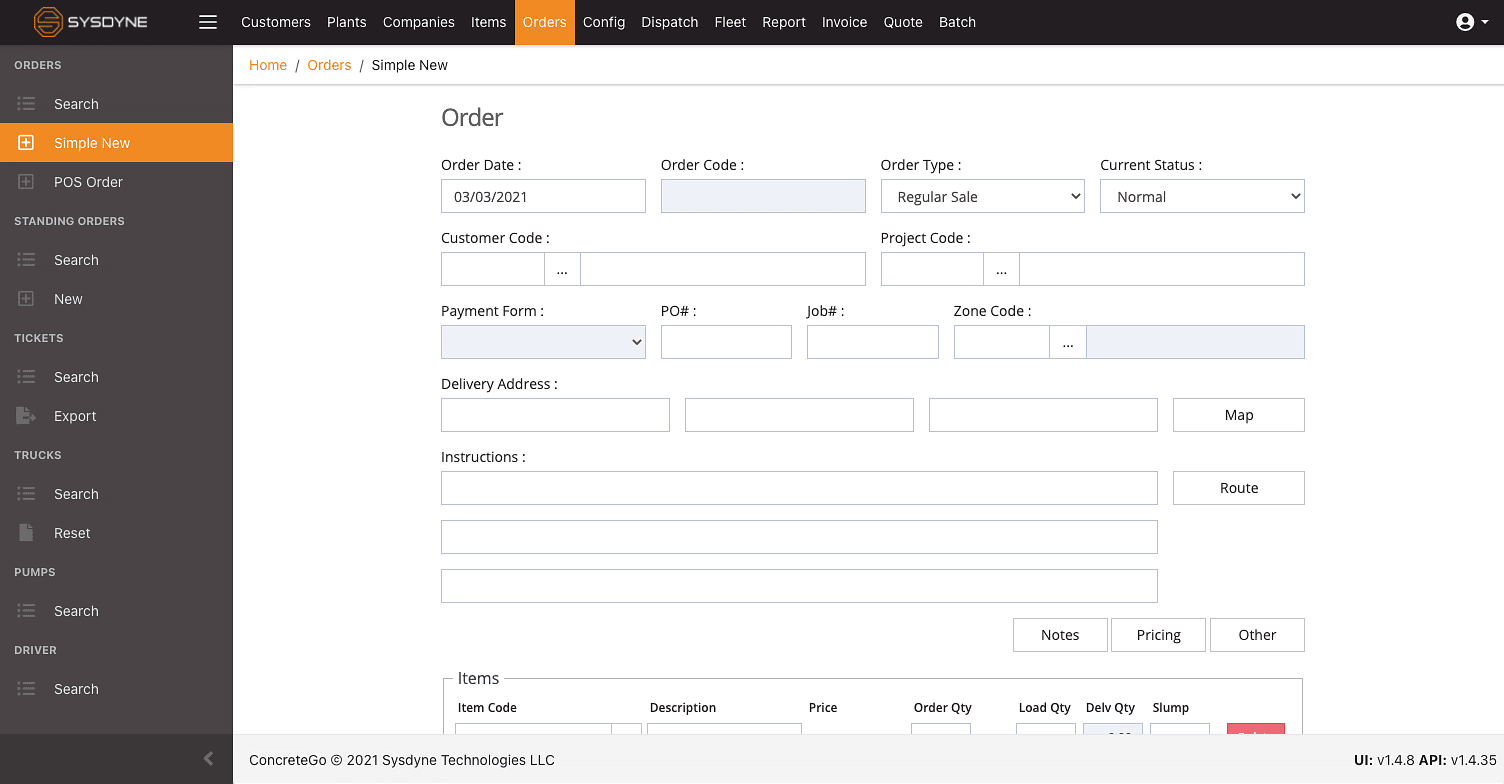Open Pumps Search in the sidebar
The image size is (1504, 784).
tap(76, 611)
